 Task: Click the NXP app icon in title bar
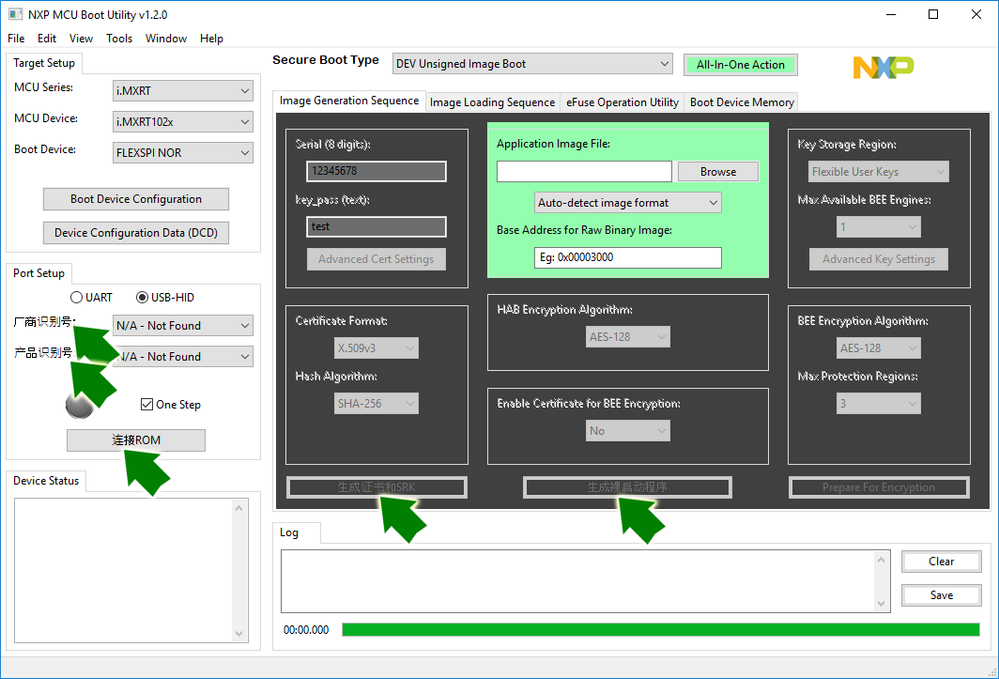(15, 14)
